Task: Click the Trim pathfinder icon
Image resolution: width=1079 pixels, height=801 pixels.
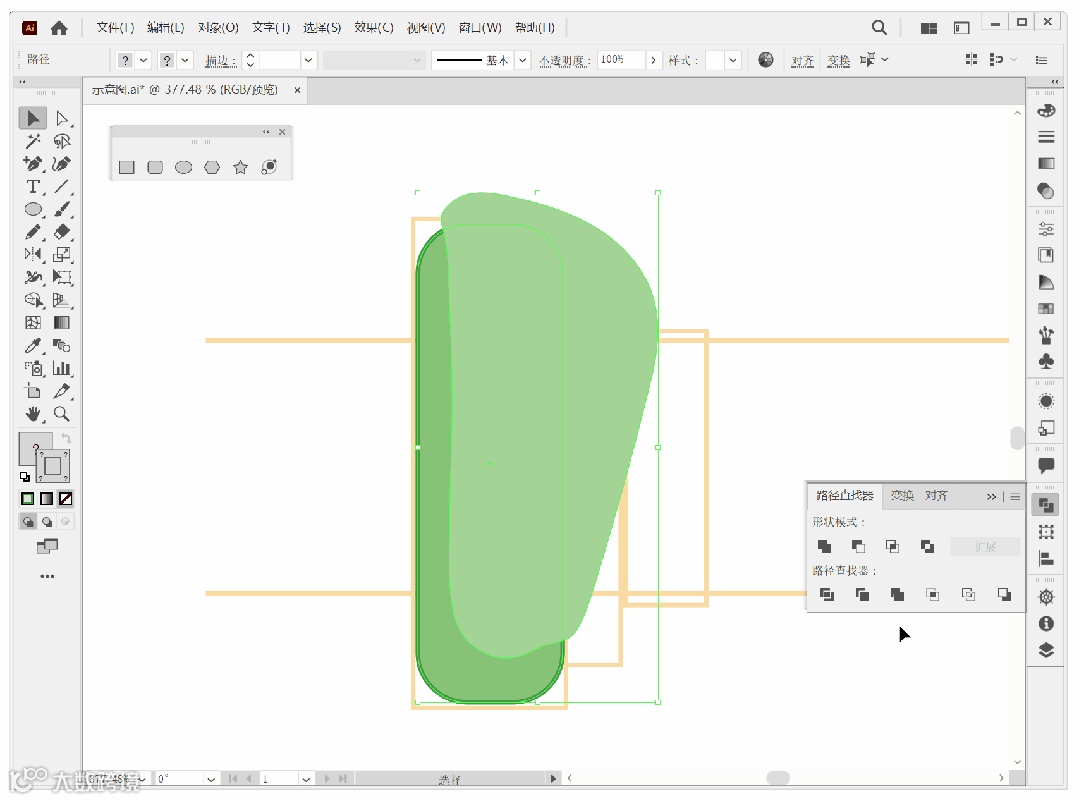Action: click(862, 595)
